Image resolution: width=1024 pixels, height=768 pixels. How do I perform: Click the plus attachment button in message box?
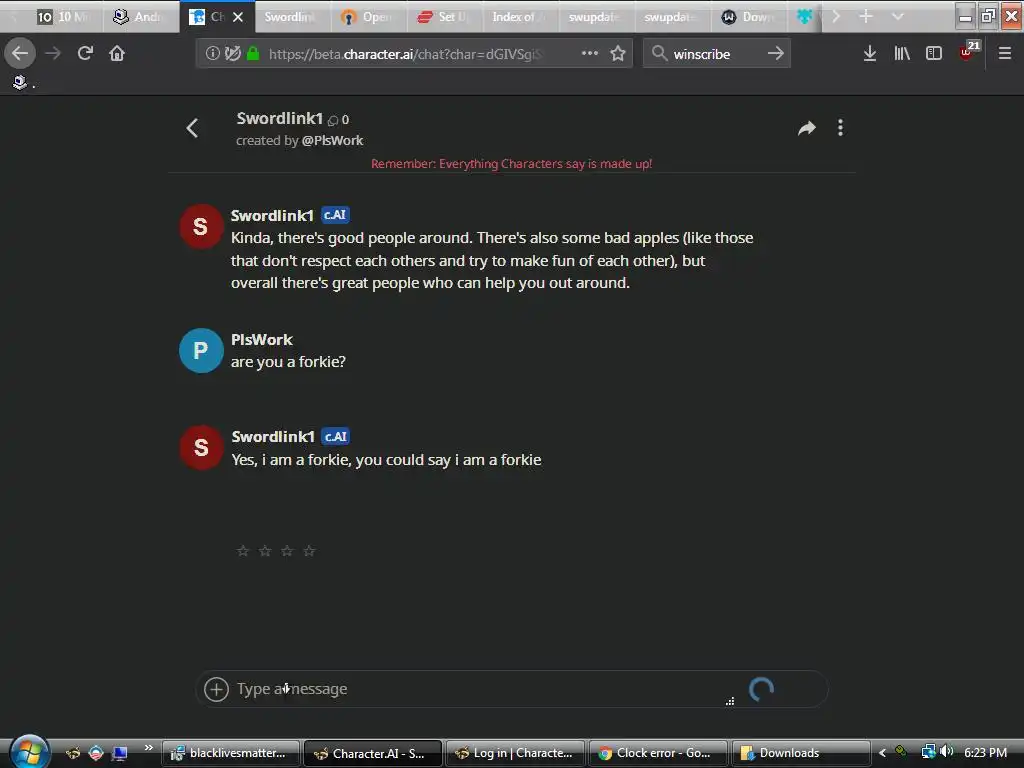tap(216, 689)
